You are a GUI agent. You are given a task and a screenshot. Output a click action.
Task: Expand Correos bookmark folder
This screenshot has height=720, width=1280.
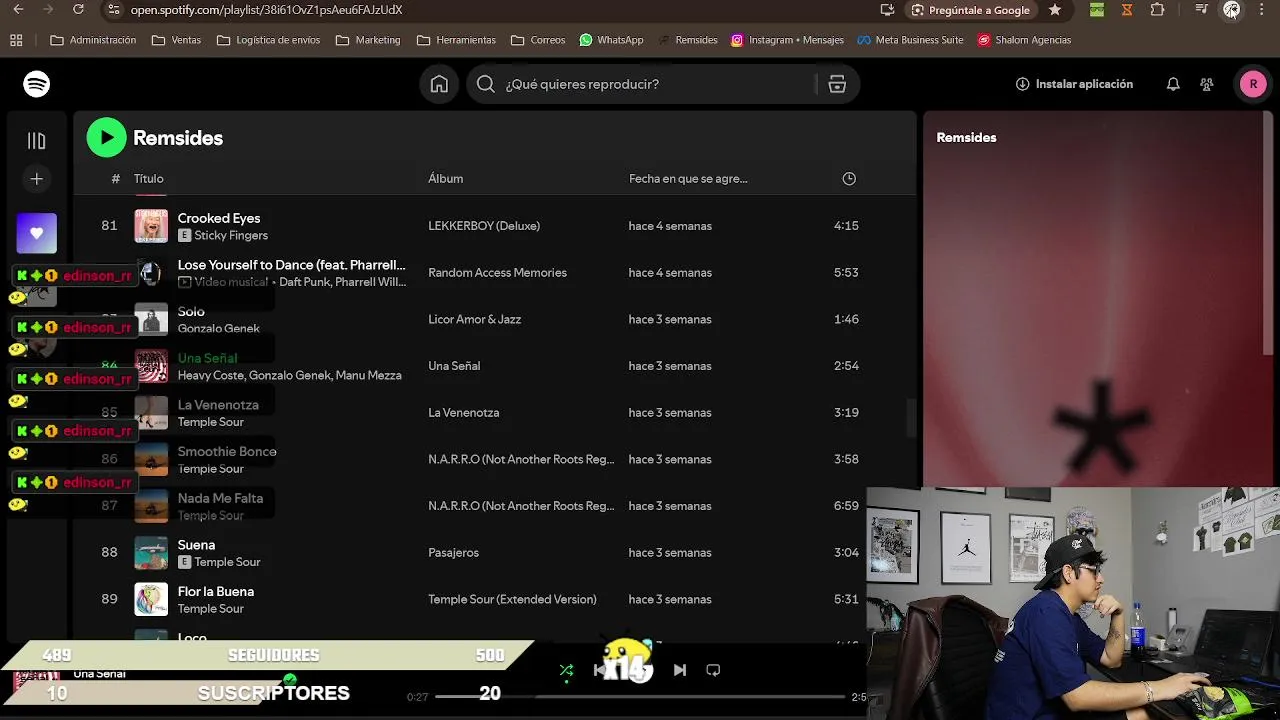538,40
